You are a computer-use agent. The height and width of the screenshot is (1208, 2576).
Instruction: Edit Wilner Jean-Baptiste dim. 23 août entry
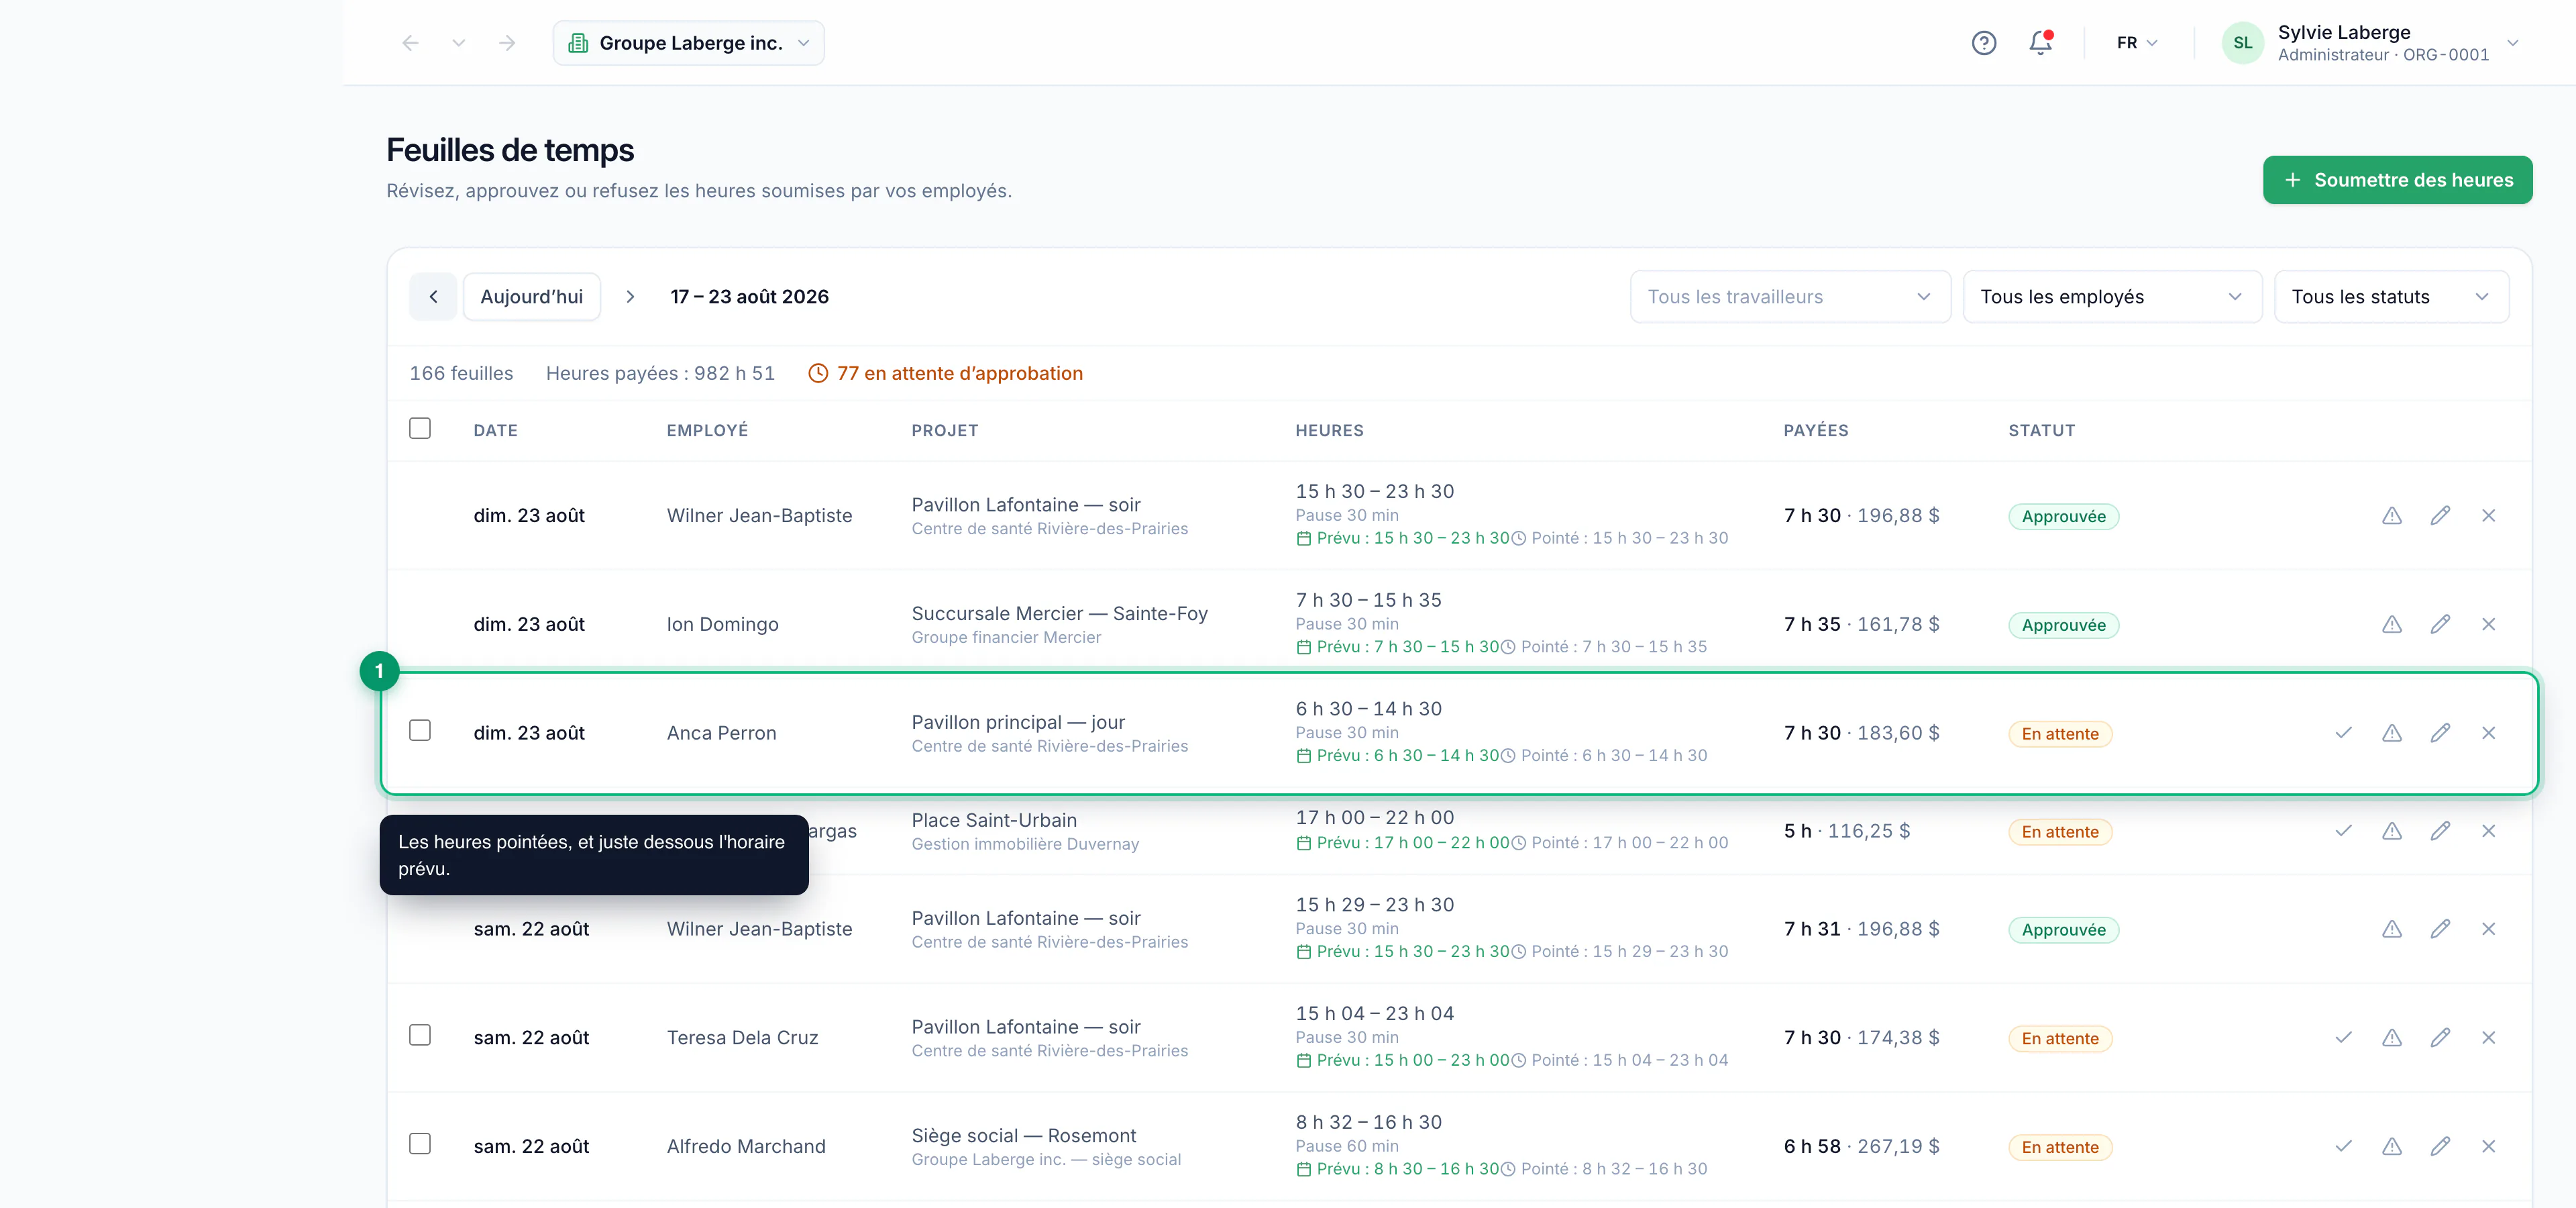coord(2440,516)
